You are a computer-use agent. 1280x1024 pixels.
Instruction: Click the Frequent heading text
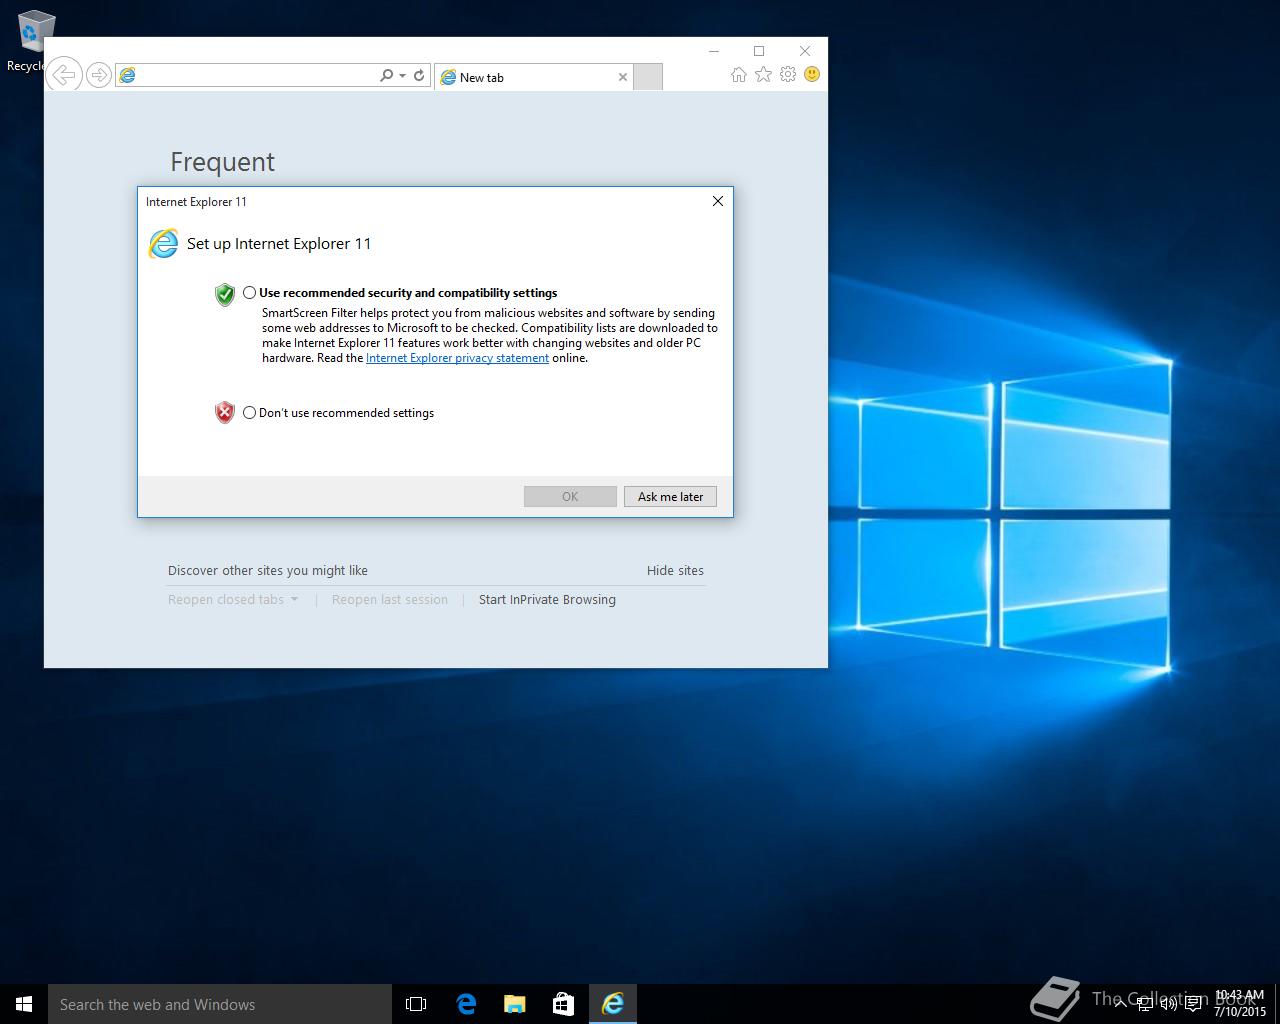(222, 162)
